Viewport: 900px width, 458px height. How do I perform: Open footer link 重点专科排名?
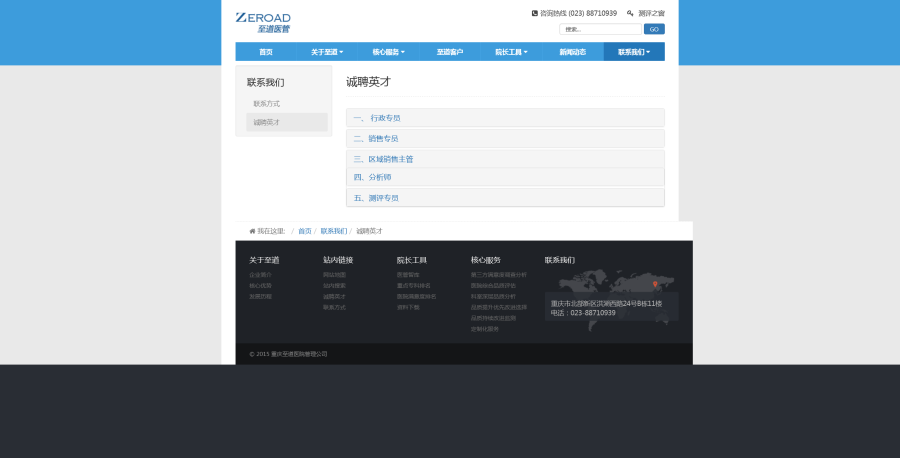(414, 286)
